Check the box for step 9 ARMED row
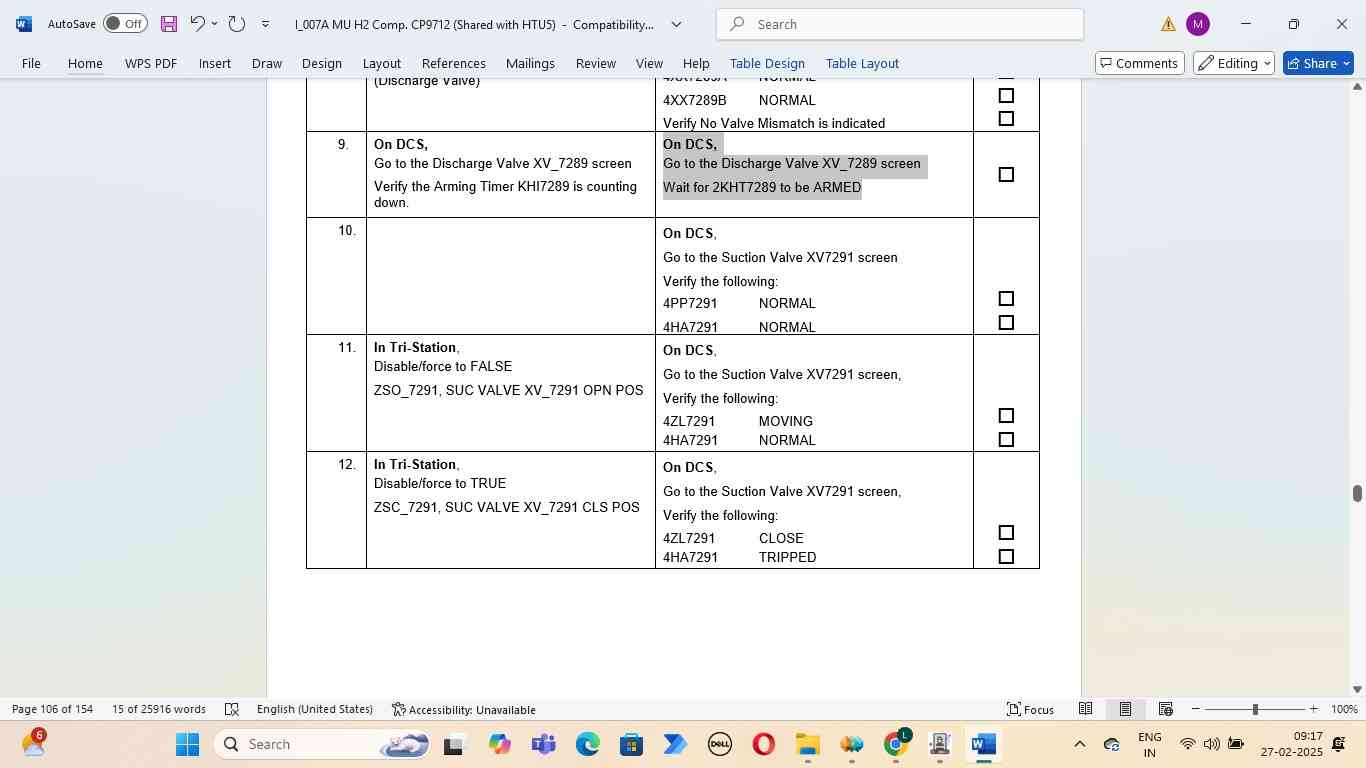 (1006, 174)
